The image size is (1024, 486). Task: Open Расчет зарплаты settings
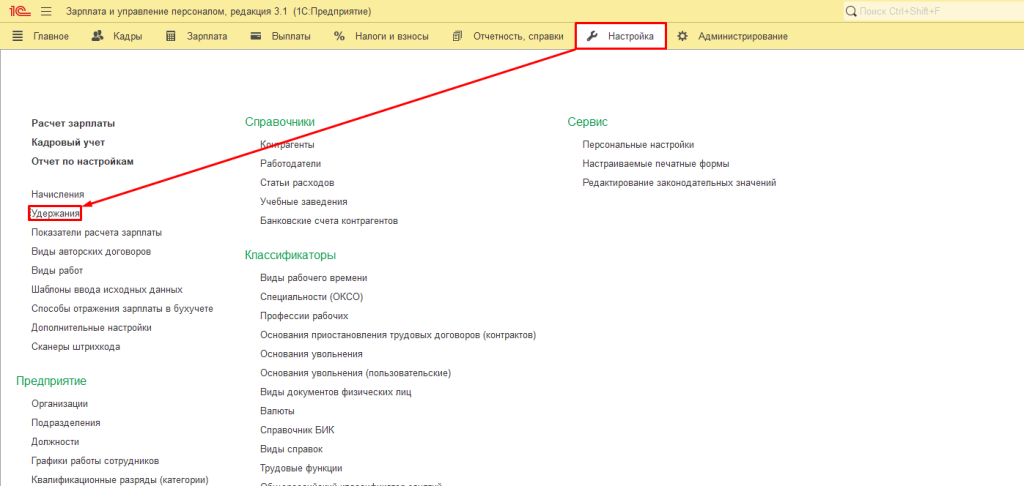73,123
